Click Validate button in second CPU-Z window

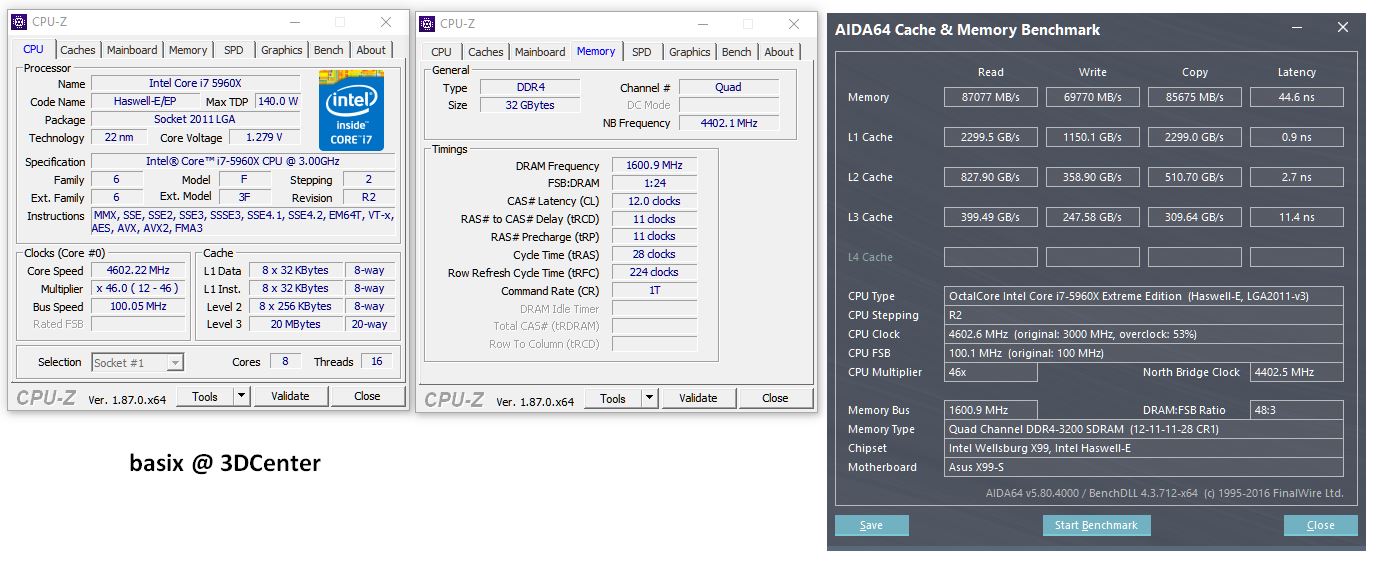[x=698, y=398]
